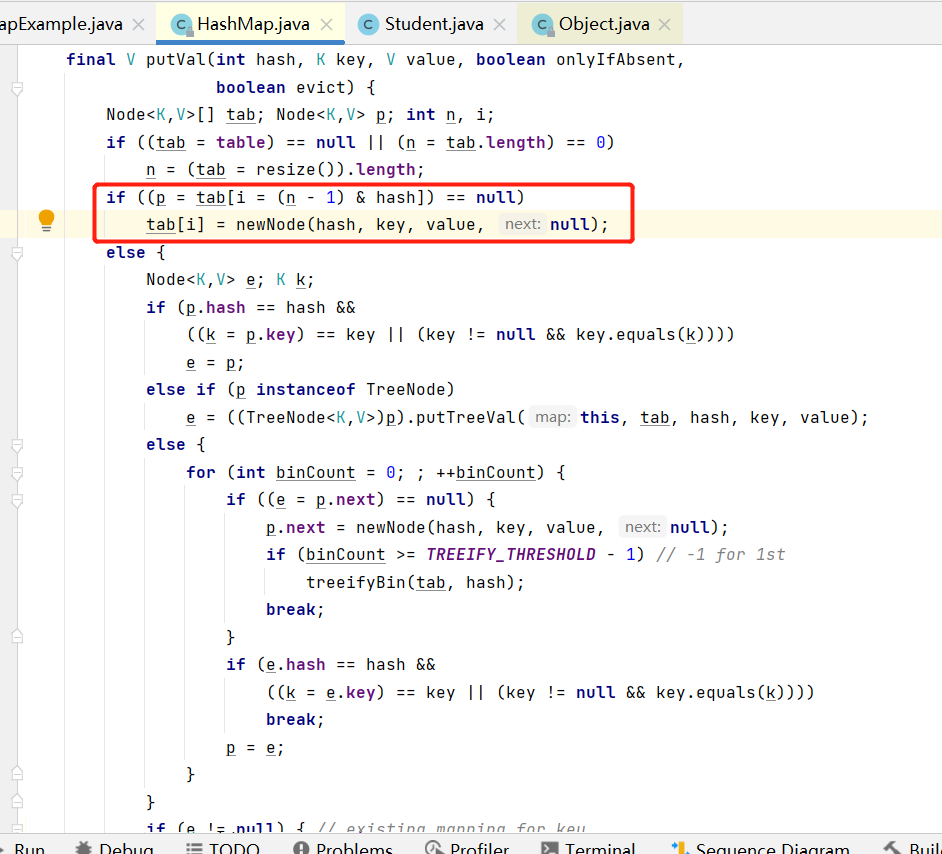Click '++binCount' in the for loop
The height and width of the screenshot is (854, 942).
(x=485, y=473)
